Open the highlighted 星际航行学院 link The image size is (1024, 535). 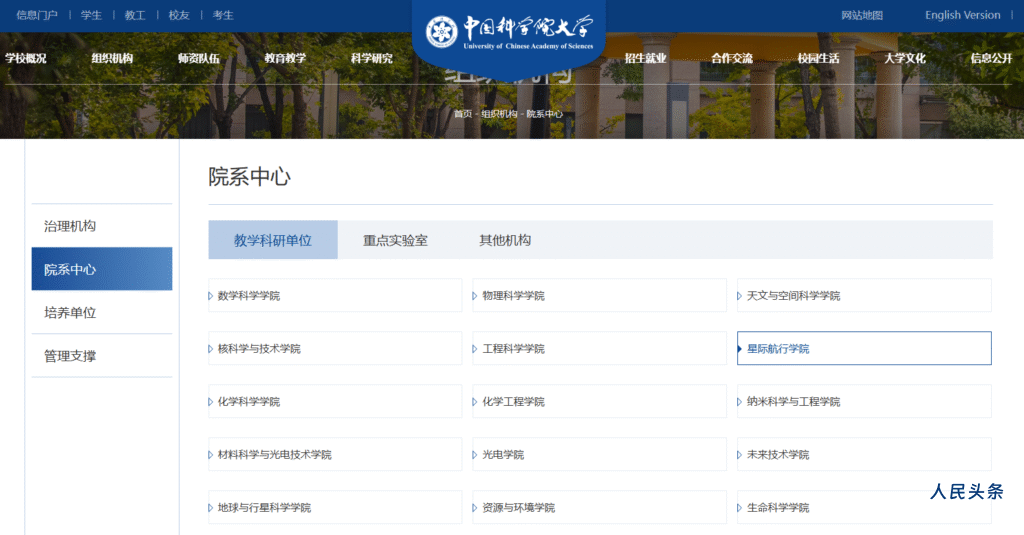pos(864,348)
